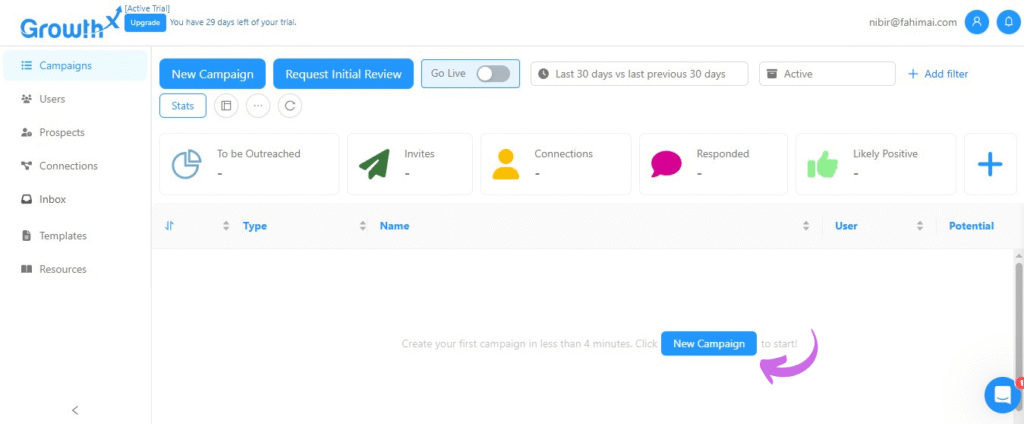Click the Campaigns list icon in sidebar
Image resolution: width=1024 pixels, height=424 pixels.
27,65
